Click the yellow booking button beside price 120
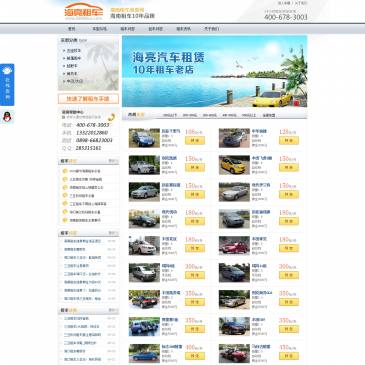 point(289,141)
